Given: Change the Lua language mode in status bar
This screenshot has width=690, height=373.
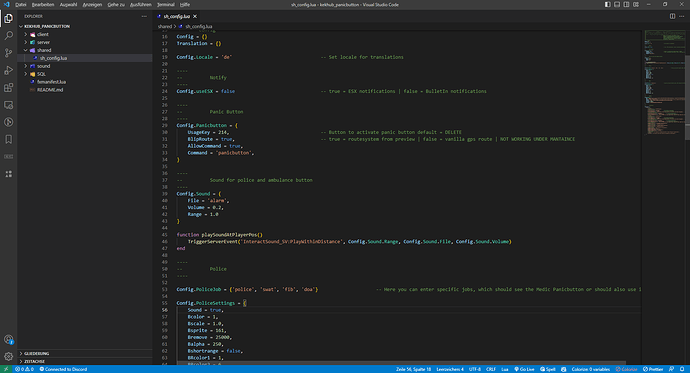Looking at the screenshot, I should click(505, 369).
